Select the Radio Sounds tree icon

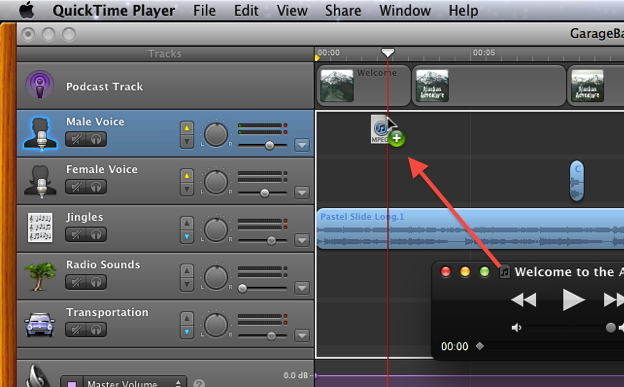40,276
